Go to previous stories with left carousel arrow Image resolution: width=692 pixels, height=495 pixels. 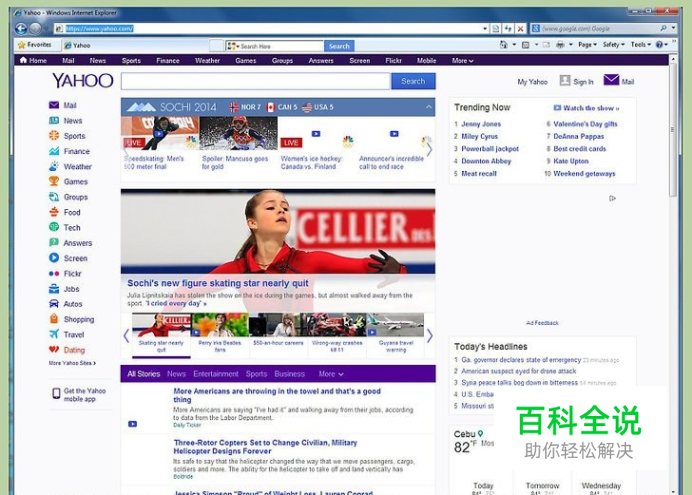point(126,336)
